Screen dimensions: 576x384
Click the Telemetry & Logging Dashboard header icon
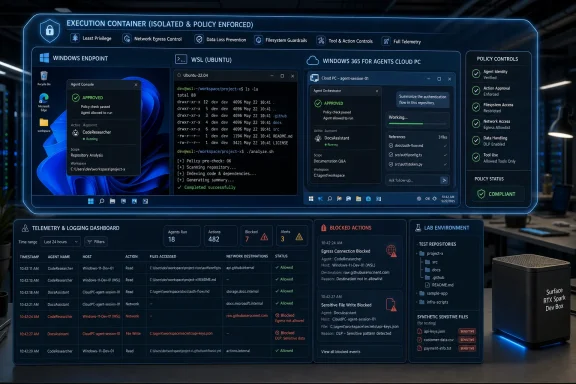point(25,228)
